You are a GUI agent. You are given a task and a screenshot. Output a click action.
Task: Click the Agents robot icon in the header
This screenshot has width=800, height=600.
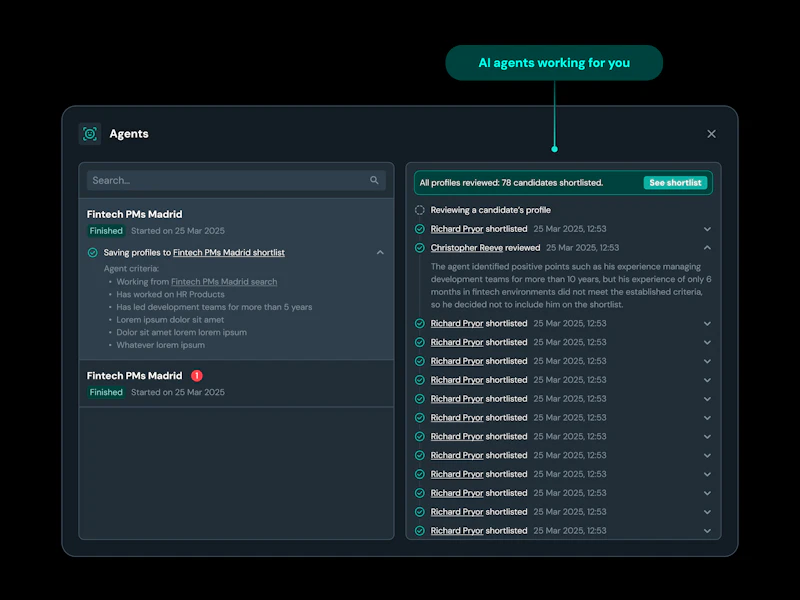tap(89, 133)
